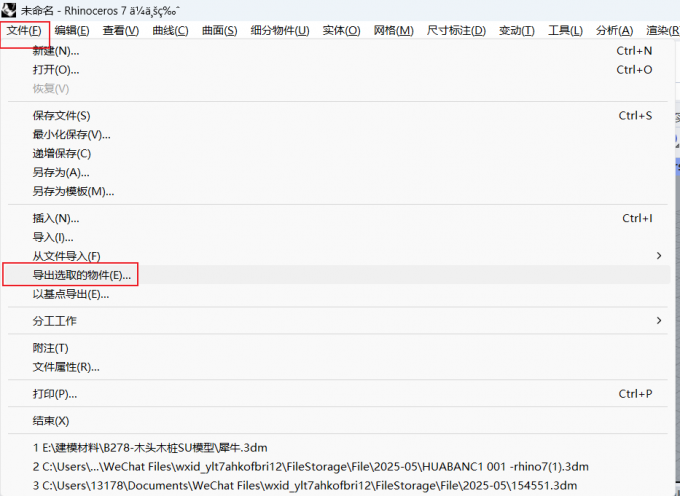Choose 以基点导出(E)... entry
Screen dimensions: 680x496
tap(70, 294)
